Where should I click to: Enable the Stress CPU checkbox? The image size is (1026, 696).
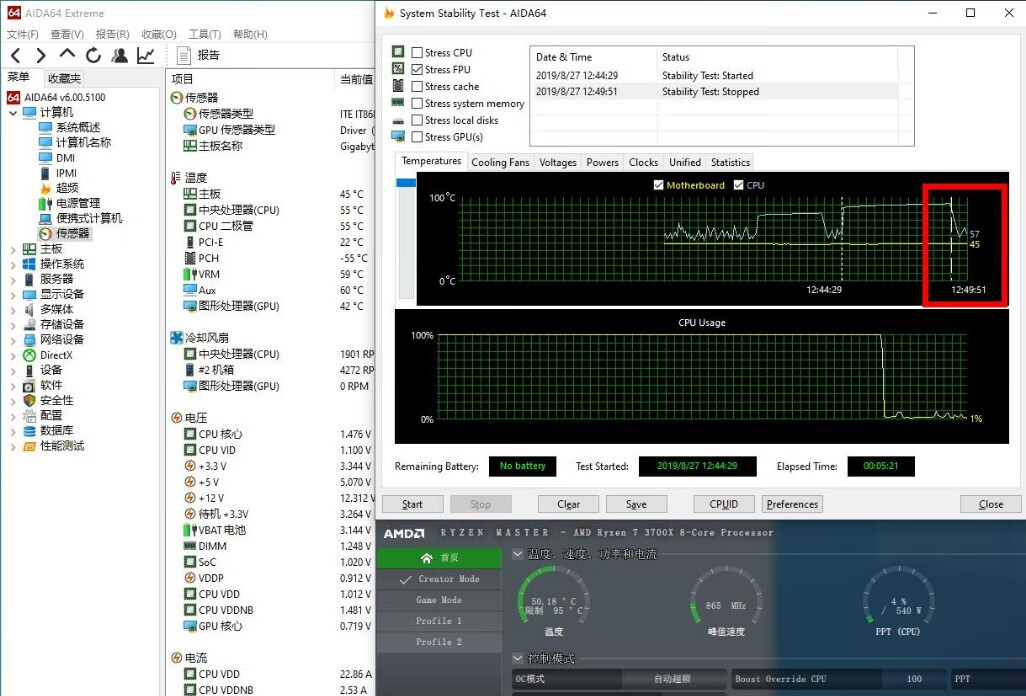coord(417,52)
